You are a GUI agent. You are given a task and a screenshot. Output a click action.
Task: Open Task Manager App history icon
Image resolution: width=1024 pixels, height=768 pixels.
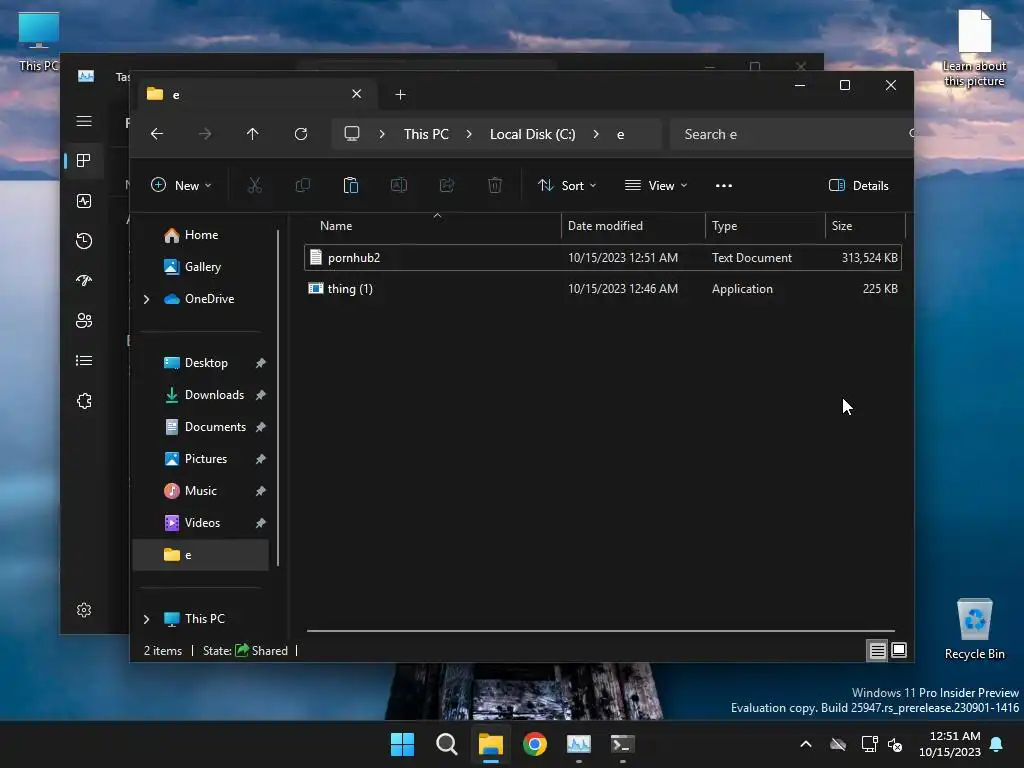click(84, 241)
